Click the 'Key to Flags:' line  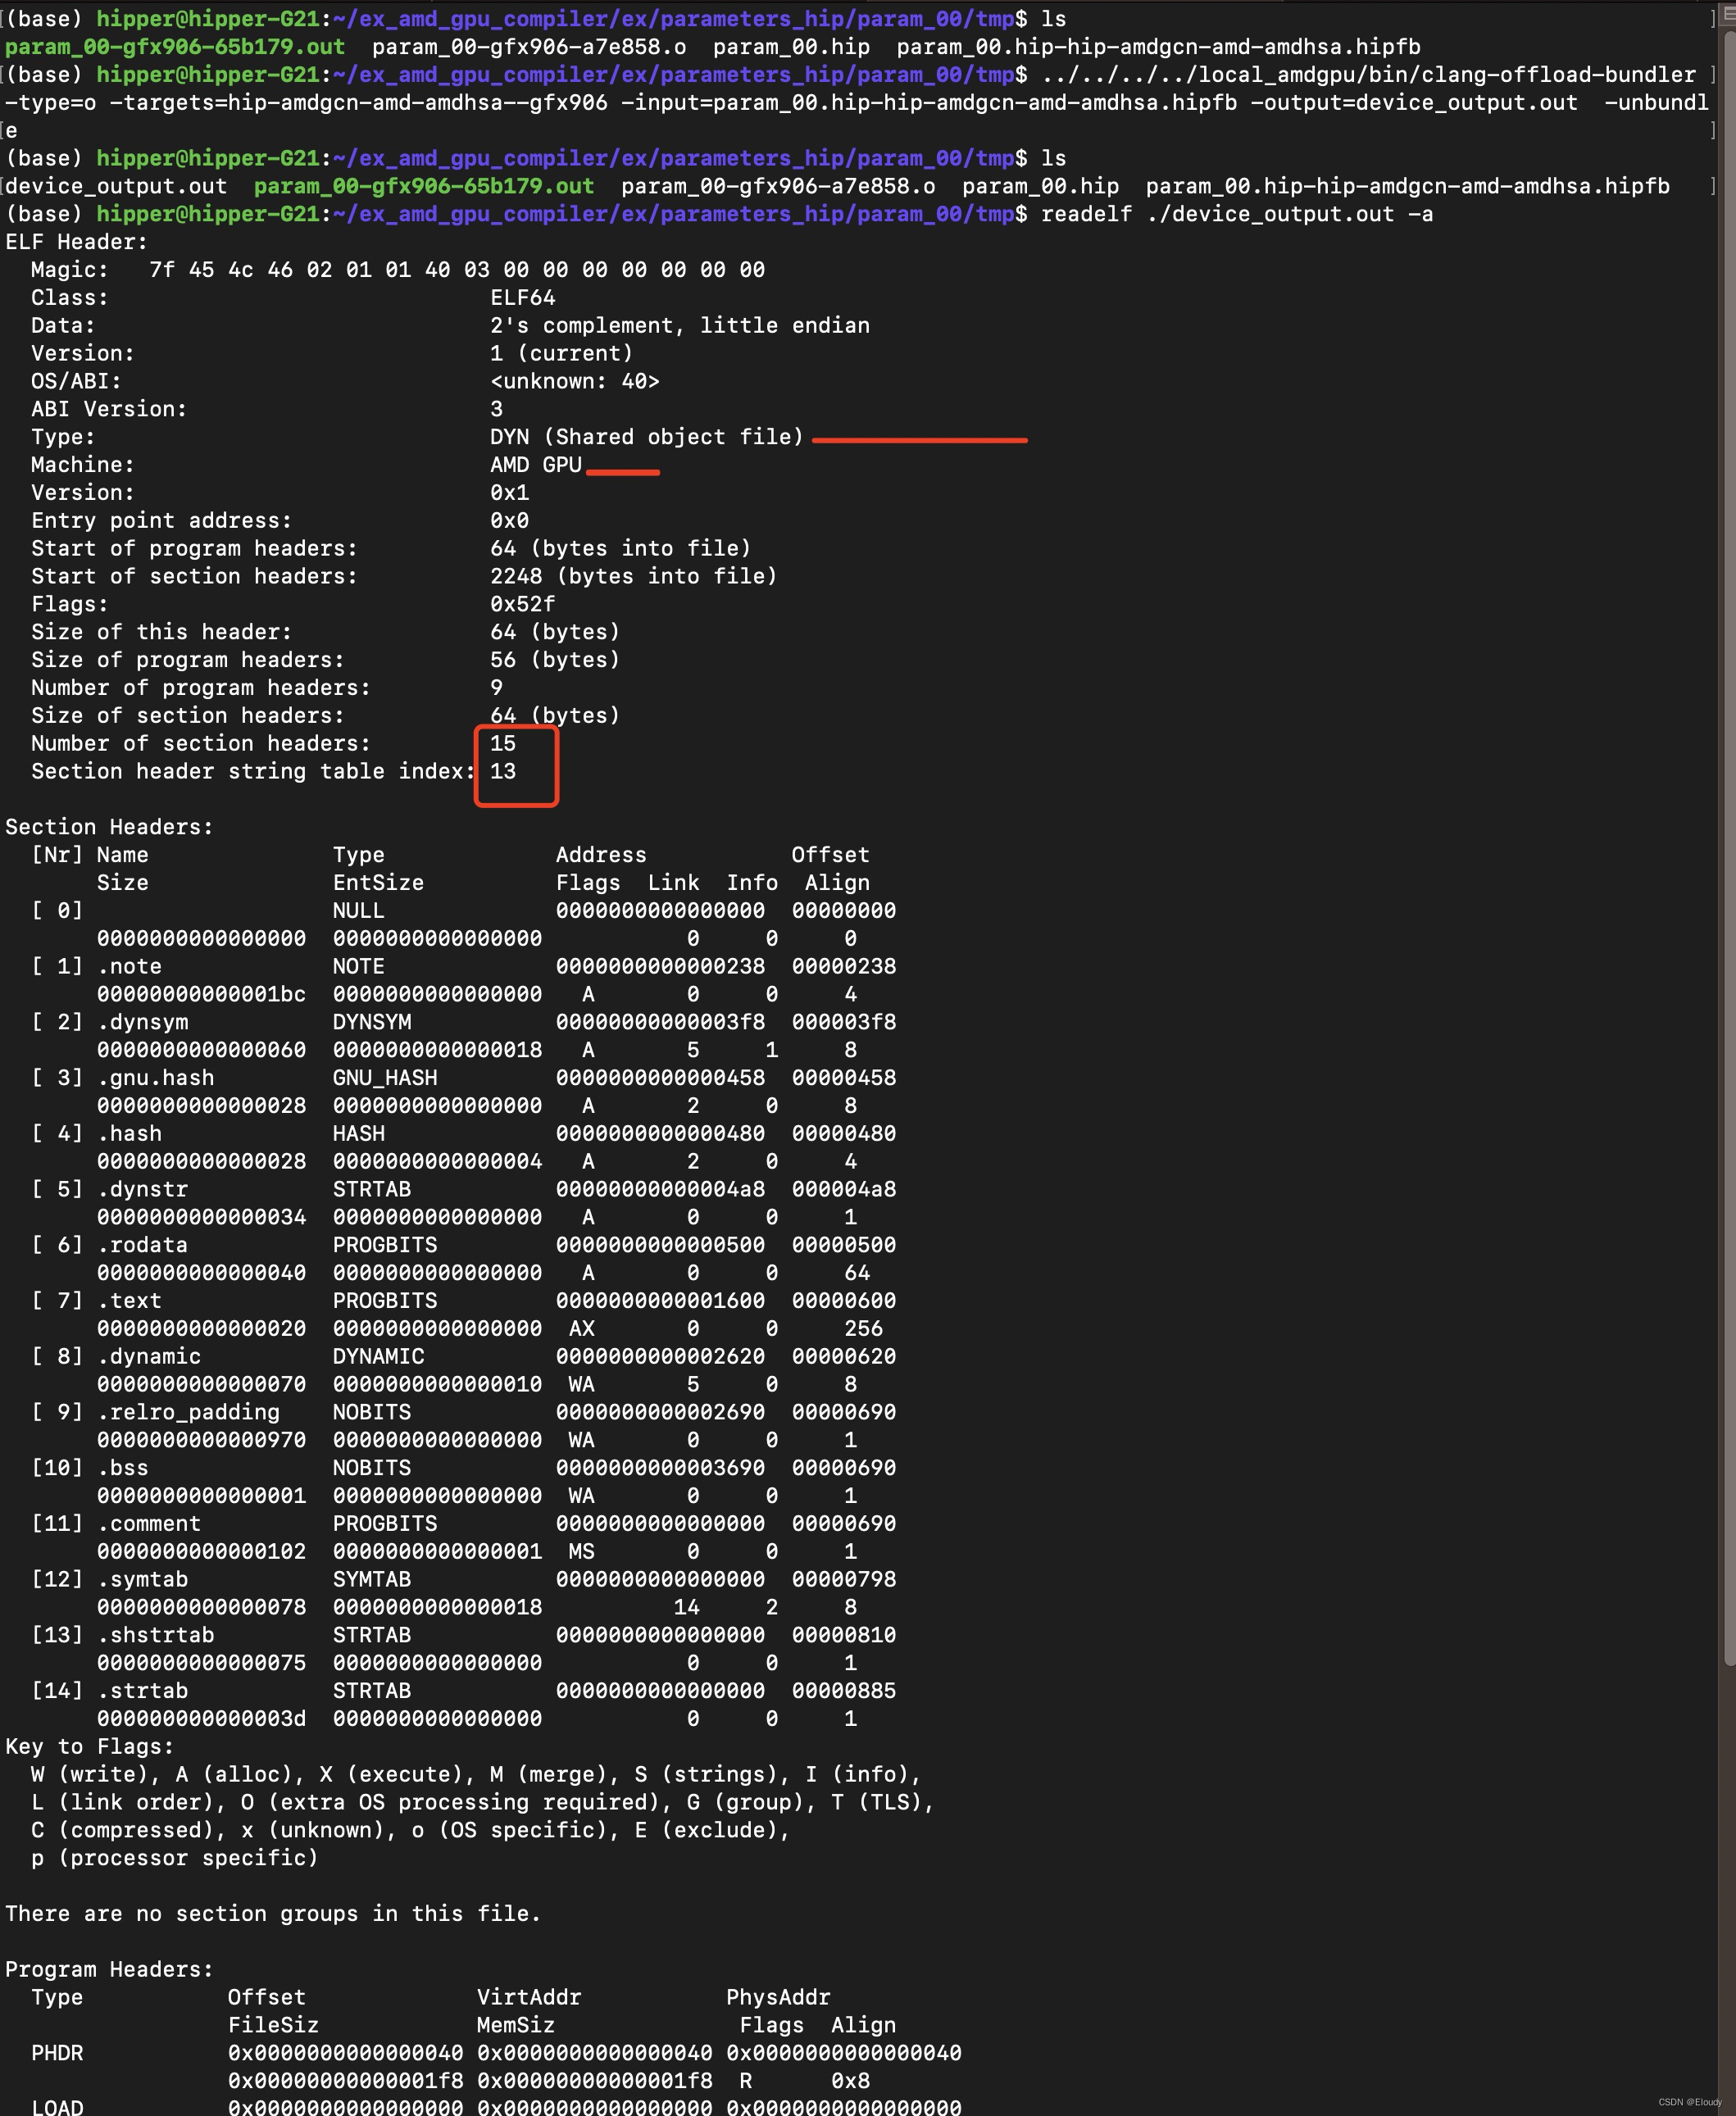click(x=89, y=1747)
